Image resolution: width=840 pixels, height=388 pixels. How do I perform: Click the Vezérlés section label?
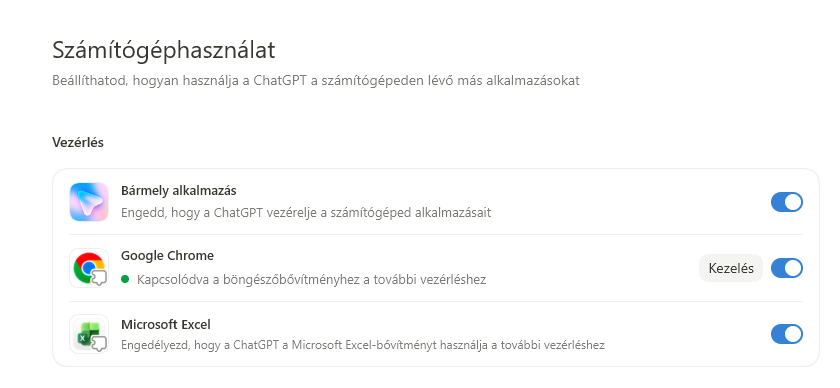click(x=78, y=143)
